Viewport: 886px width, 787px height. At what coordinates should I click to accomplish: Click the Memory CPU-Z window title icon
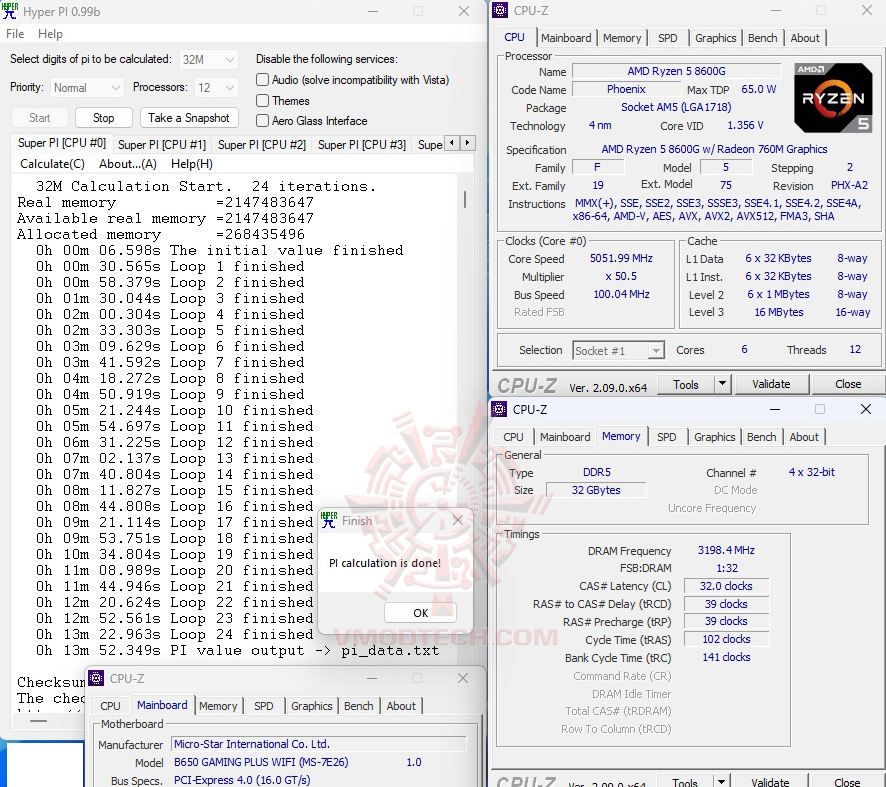499,409
